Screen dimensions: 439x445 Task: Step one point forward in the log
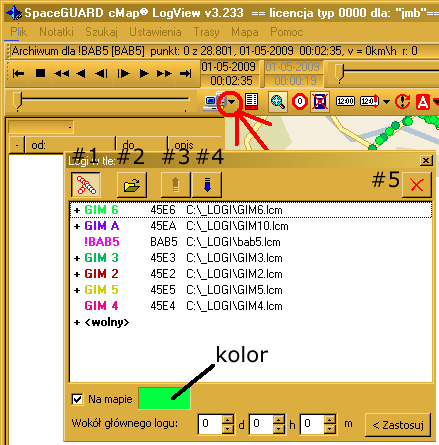[123, 73]
